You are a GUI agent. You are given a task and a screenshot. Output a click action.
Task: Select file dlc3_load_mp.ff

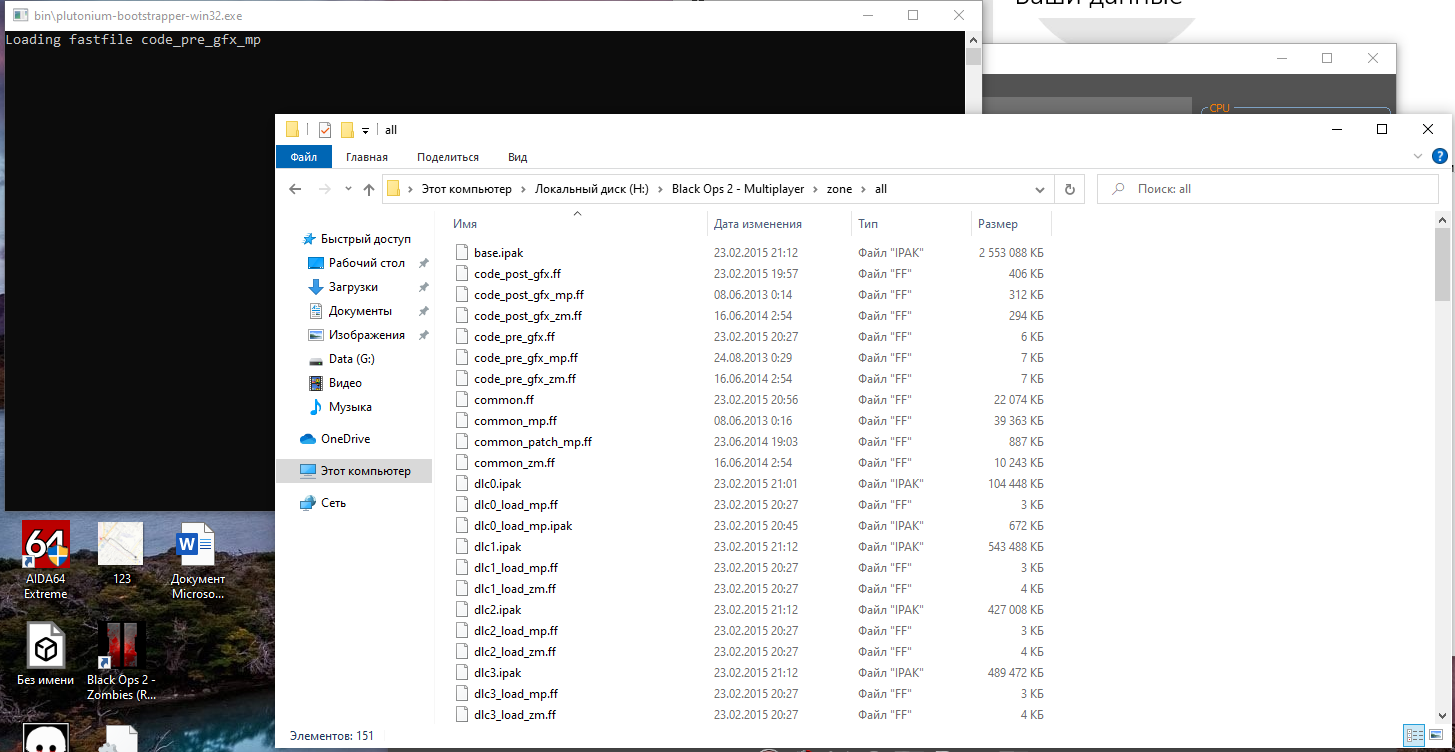click(516, 694)
